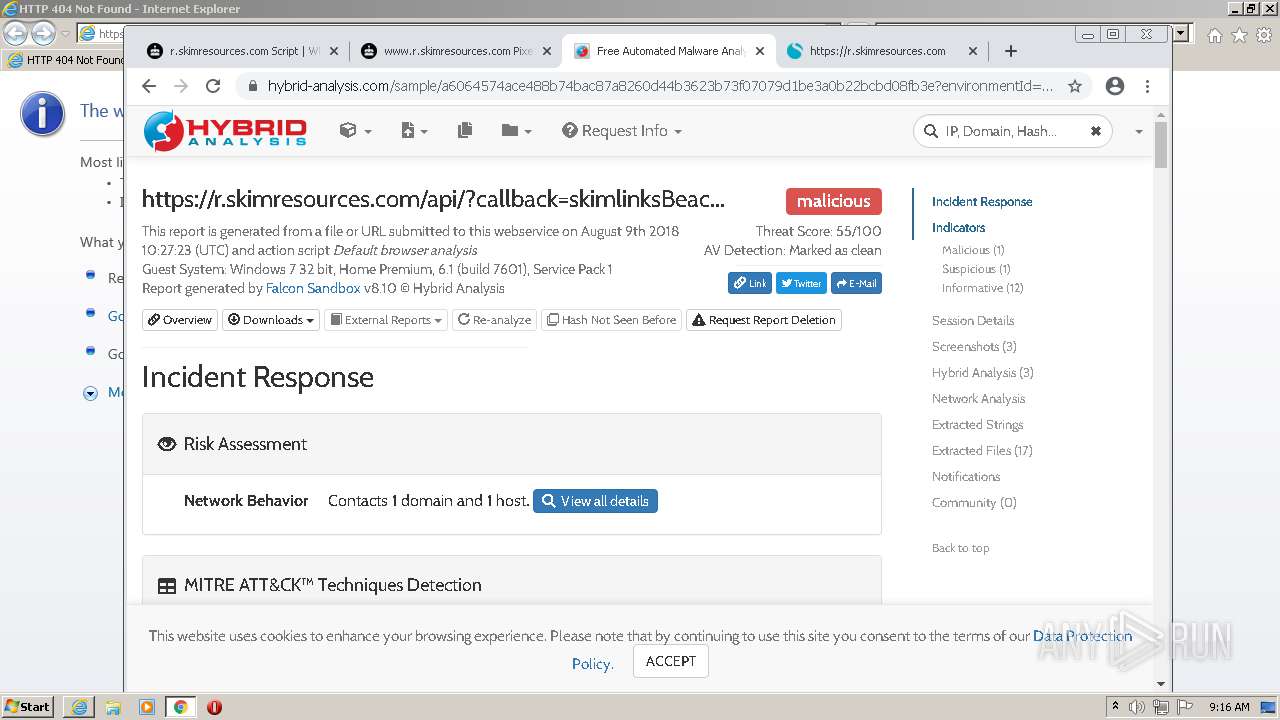The width and height of the screenshot is (1280, 720).
Task: Click the red antivirus taskbar icon
Action: [214, 707]
